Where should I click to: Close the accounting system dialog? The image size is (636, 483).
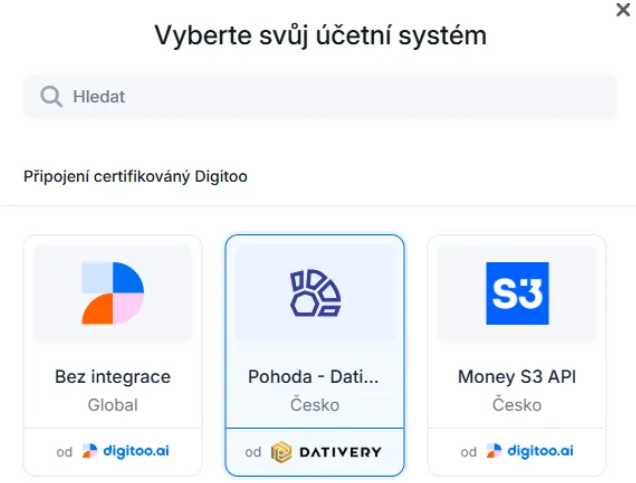pyautogui.click(x=623, y=10)
